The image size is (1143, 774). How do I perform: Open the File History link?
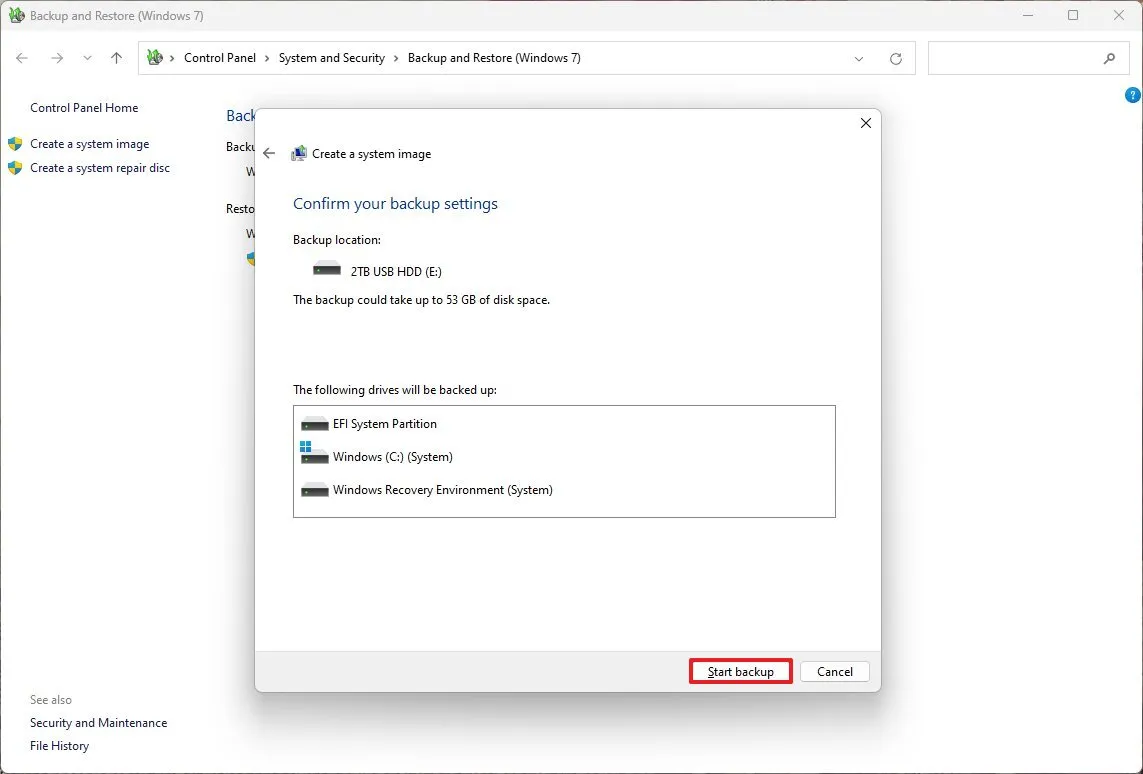pos(59,745)
